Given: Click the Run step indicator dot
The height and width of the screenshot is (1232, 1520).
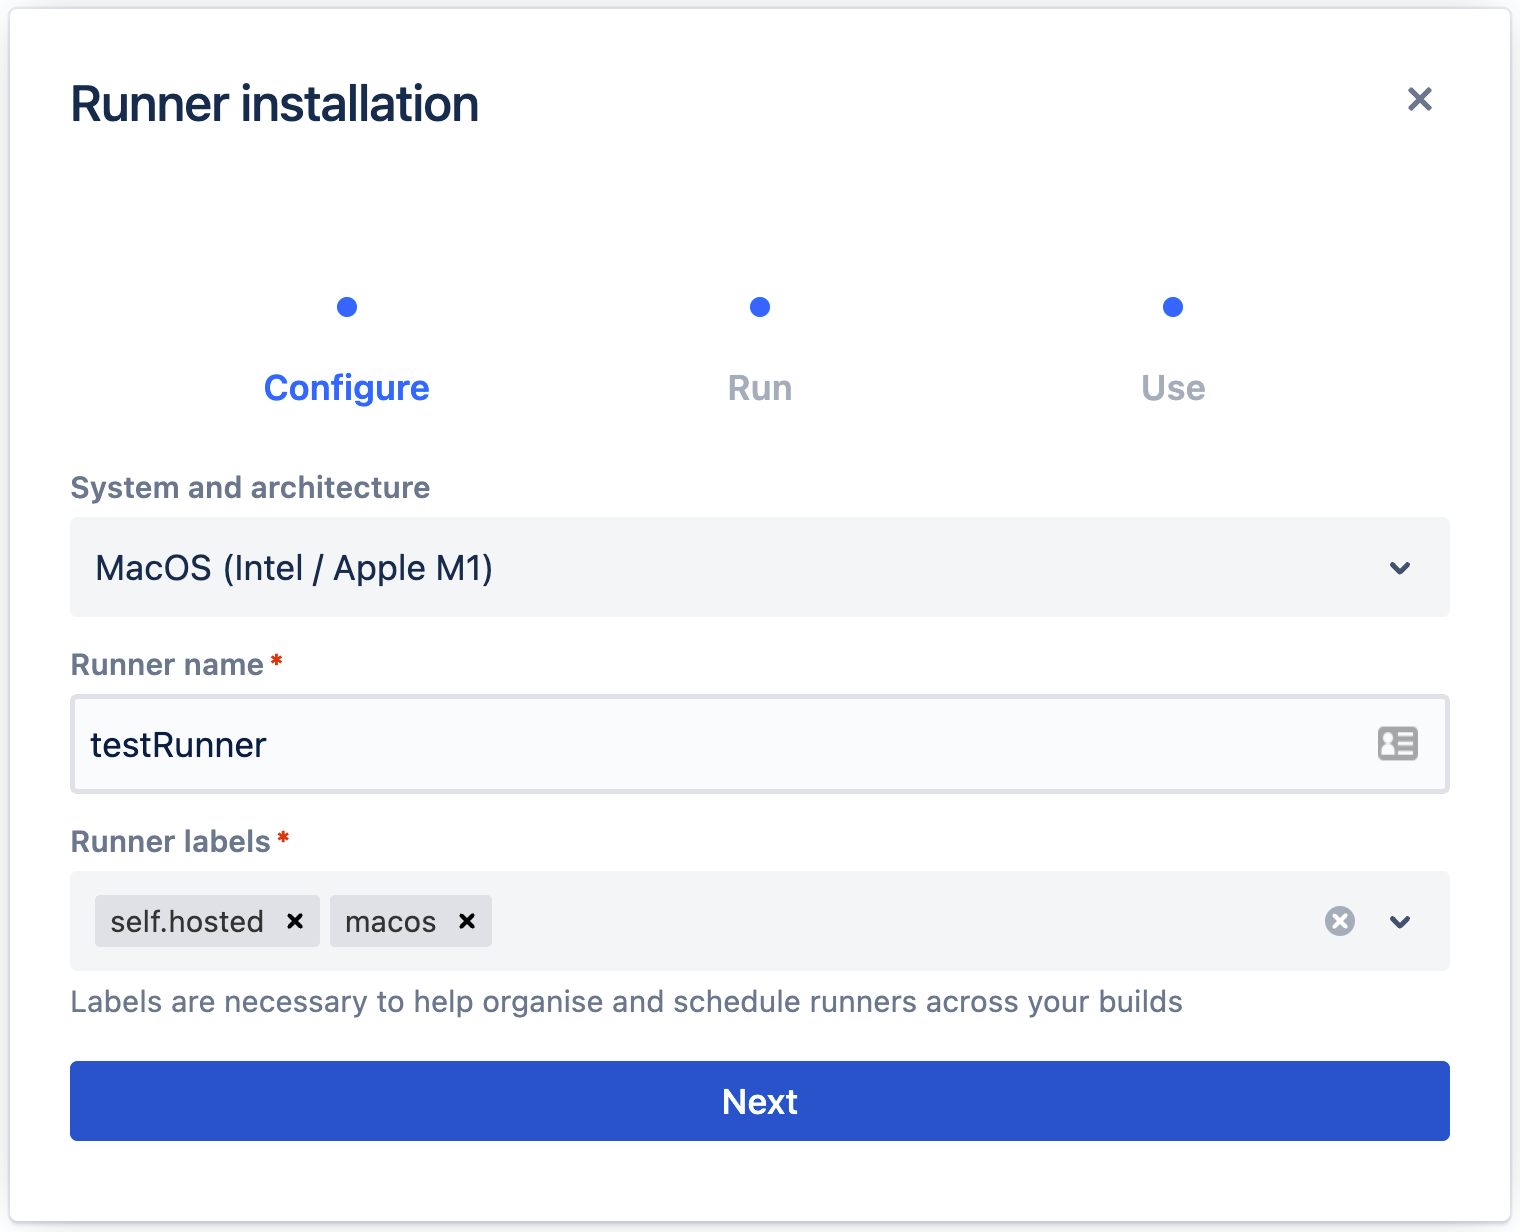Looking at the screenshot, I should click(759, 307).
